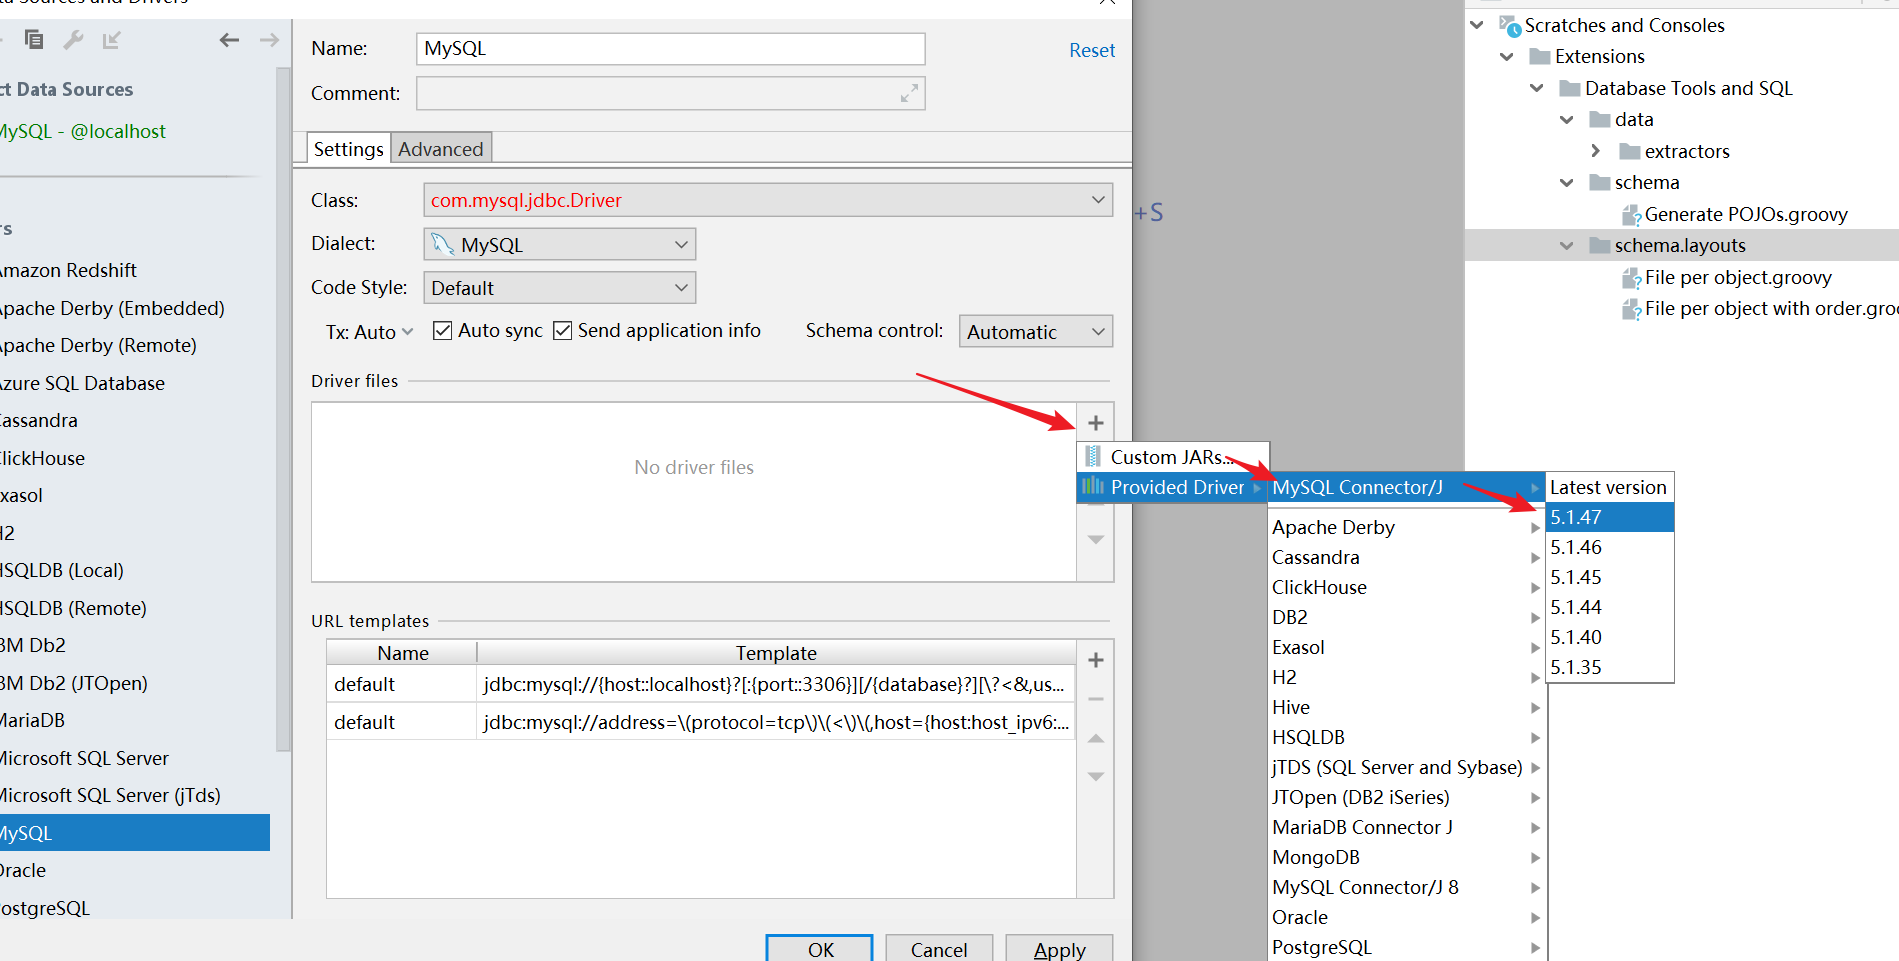This screenshot has width=1899, height=961.
Task: Select the schema folder tree item
Action: click(1646, 183)
